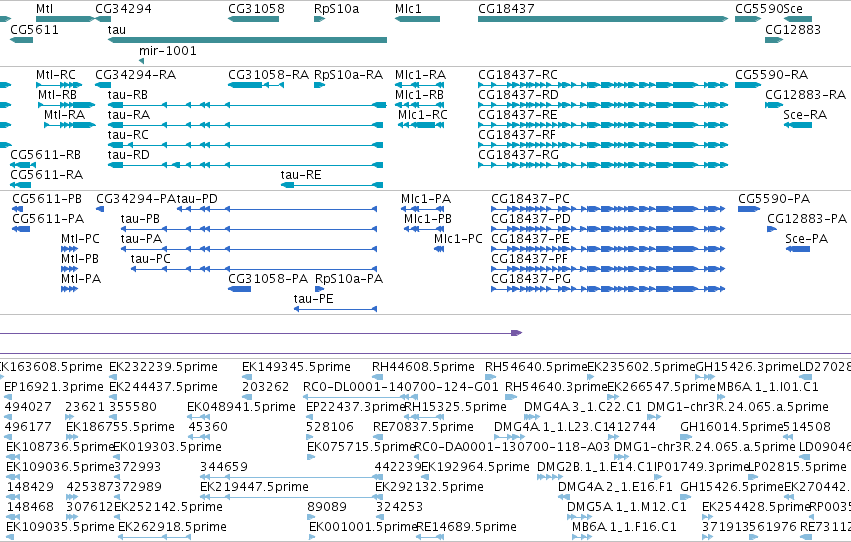Viewport: 851px width, 542px height.
Task: Open the MB6A.1_1.F16.C1 label
Action: click(x=624, y=527)
